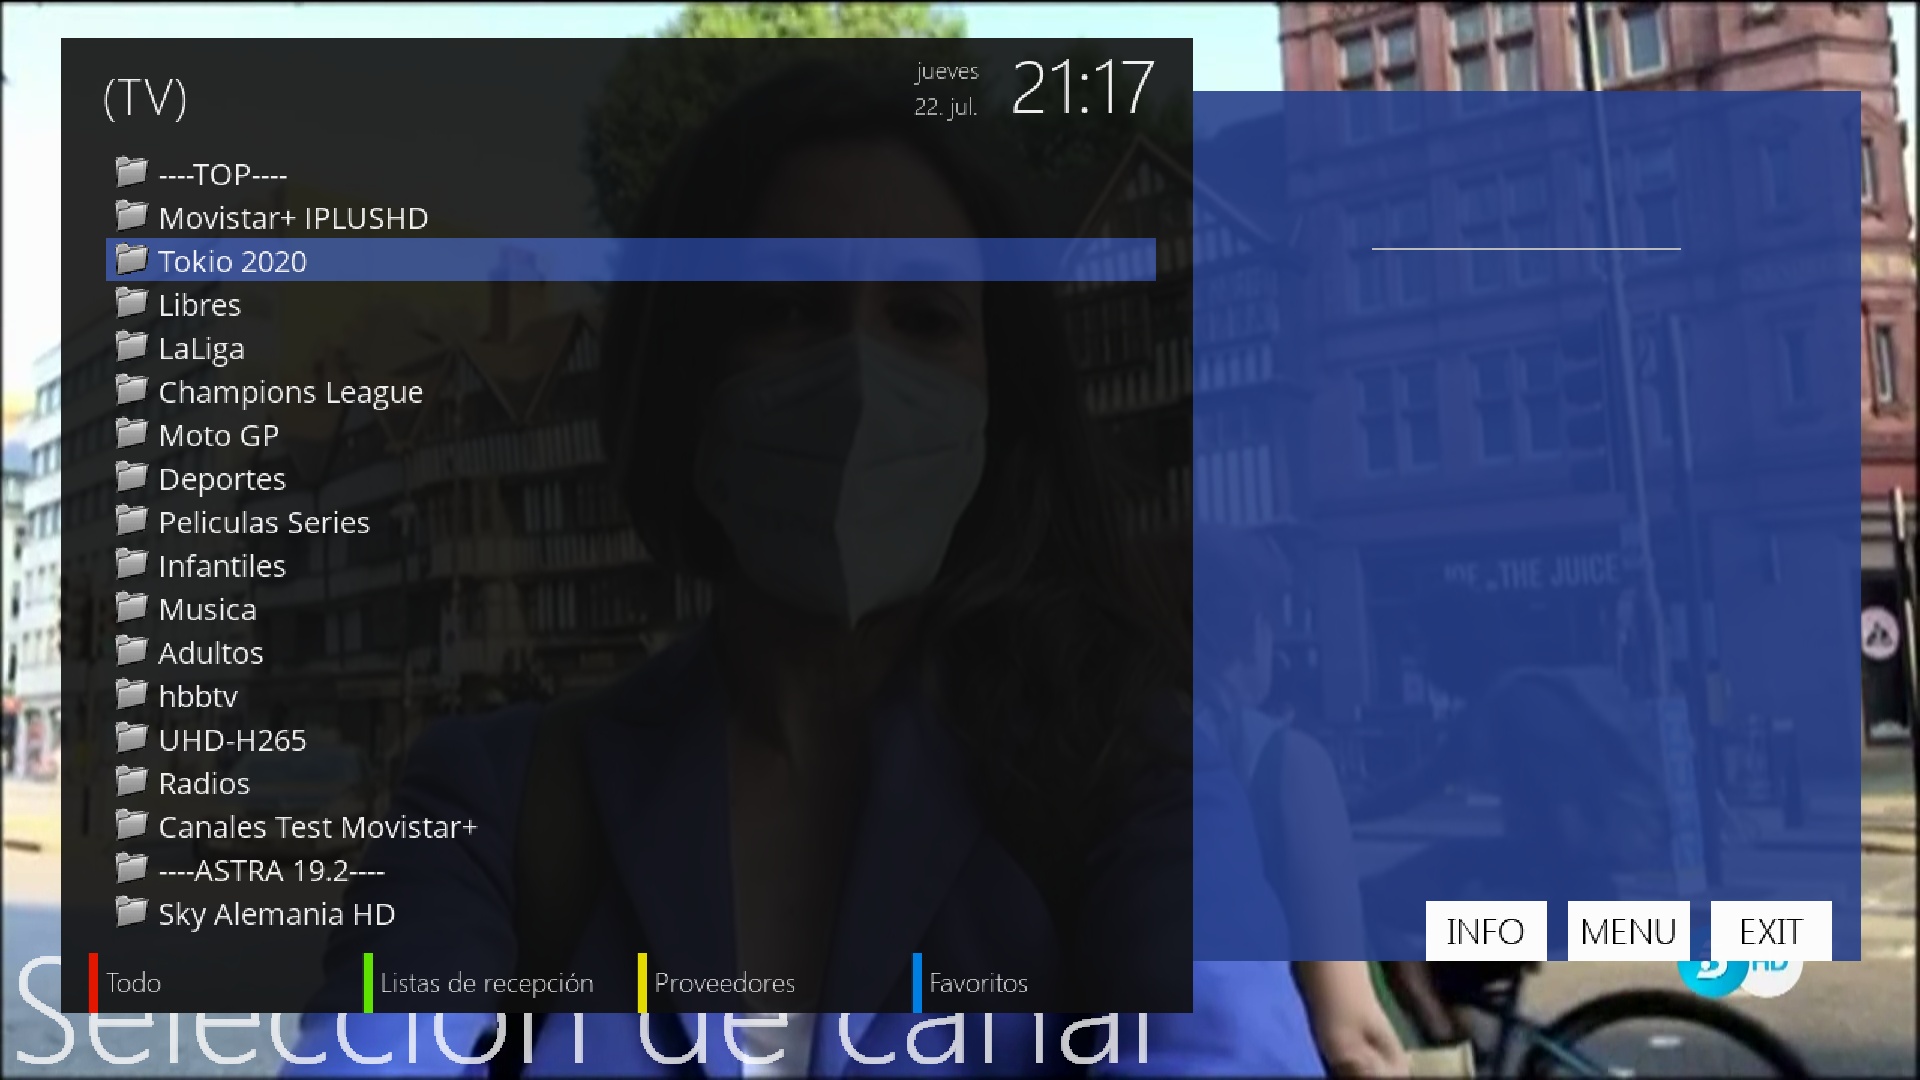Open the Peliculas Series bouquet

point(264,522)
